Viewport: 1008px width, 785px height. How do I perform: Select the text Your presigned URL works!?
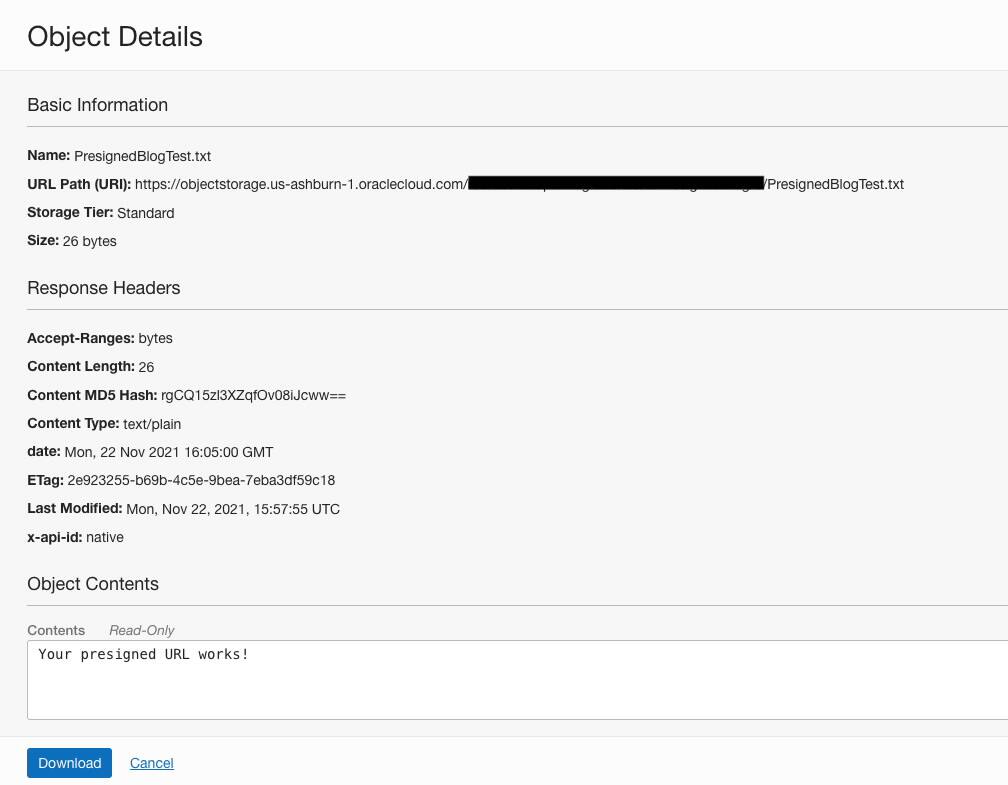coord(143,654)
